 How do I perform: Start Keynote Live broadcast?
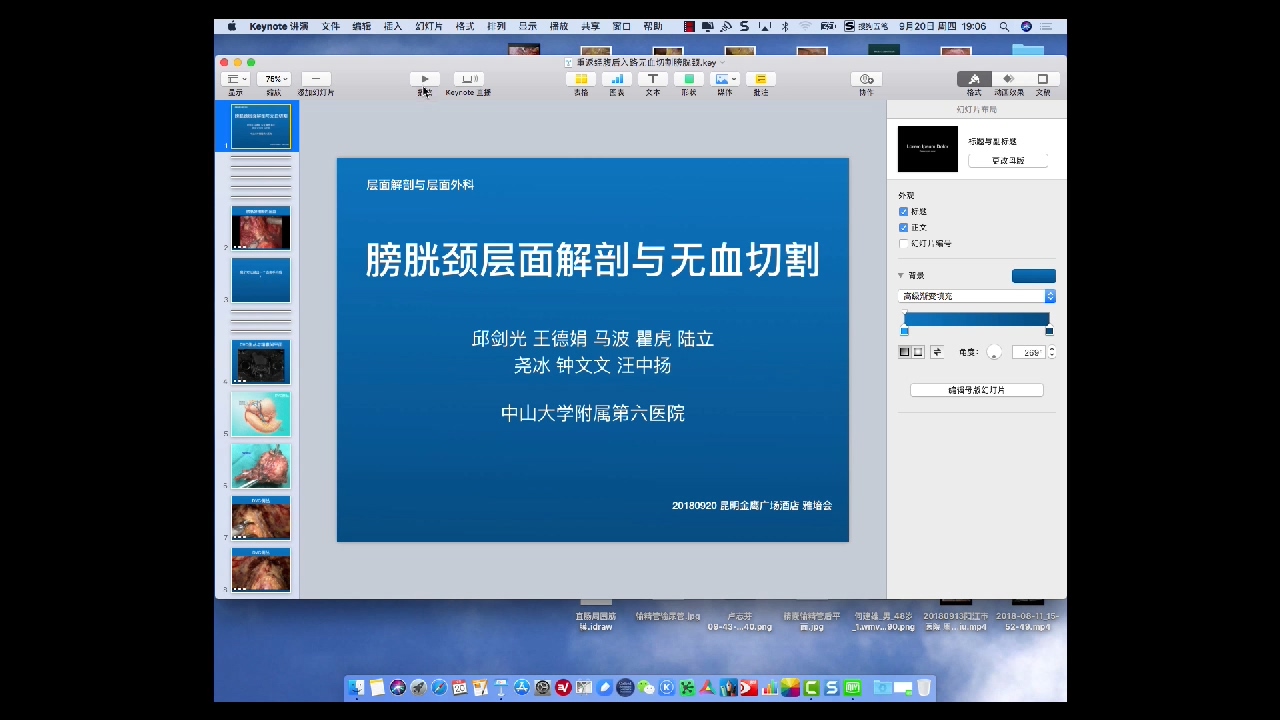[x=468, y=79]
